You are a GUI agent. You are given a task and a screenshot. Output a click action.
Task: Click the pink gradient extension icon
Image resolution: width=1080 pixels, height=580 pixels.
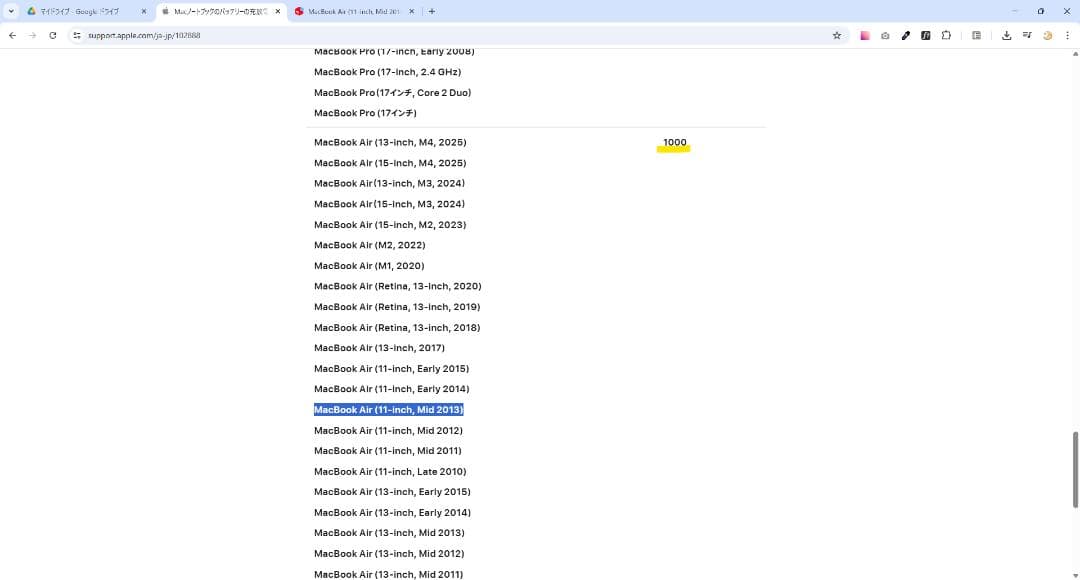point(865,35)
